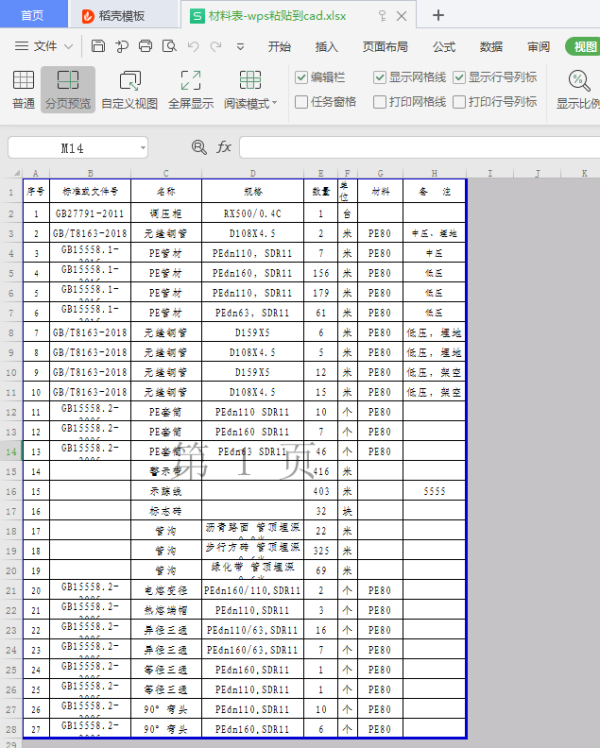Click the green S spreadsheet tab icon
Screen dimensions: 600x748
pyautogui.click(x=197, y=16)
